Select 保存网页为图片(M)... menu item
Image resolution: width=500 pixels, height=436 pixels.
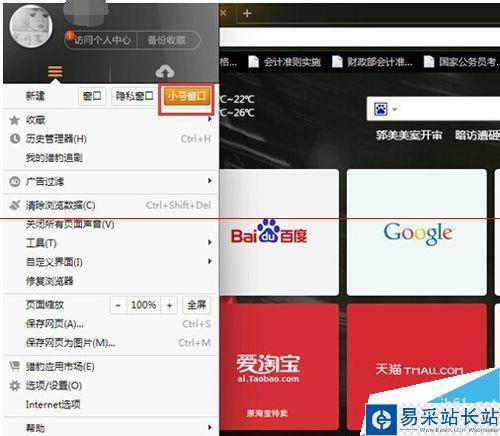pos(110,343)
